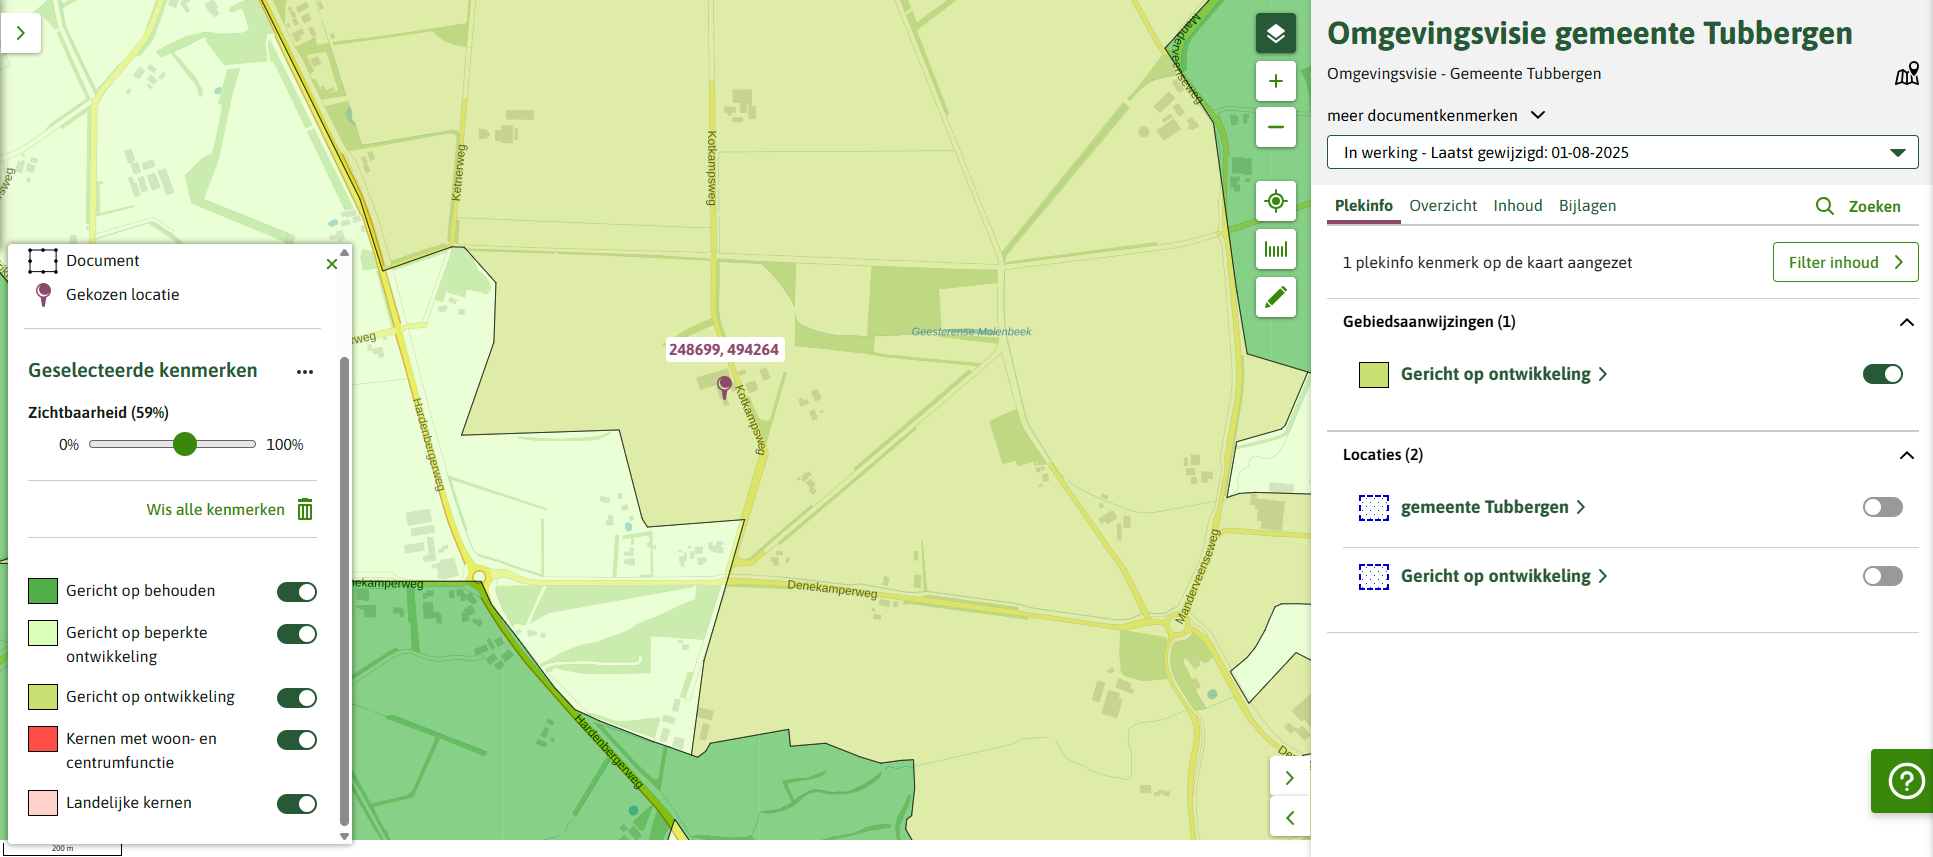Viewport: 1933px width, 857px height.
Task: Open Gericht op ontwikkeling location details
Action: pos(1504,576)
